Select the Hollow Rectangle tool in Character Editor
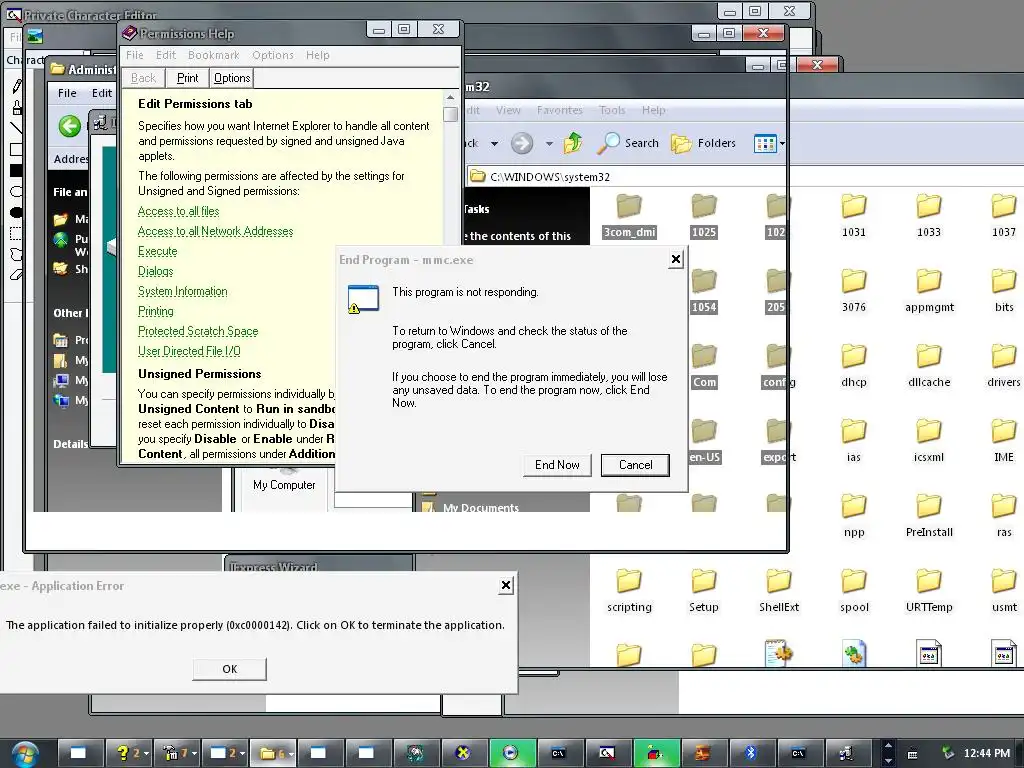 point(16,149)
